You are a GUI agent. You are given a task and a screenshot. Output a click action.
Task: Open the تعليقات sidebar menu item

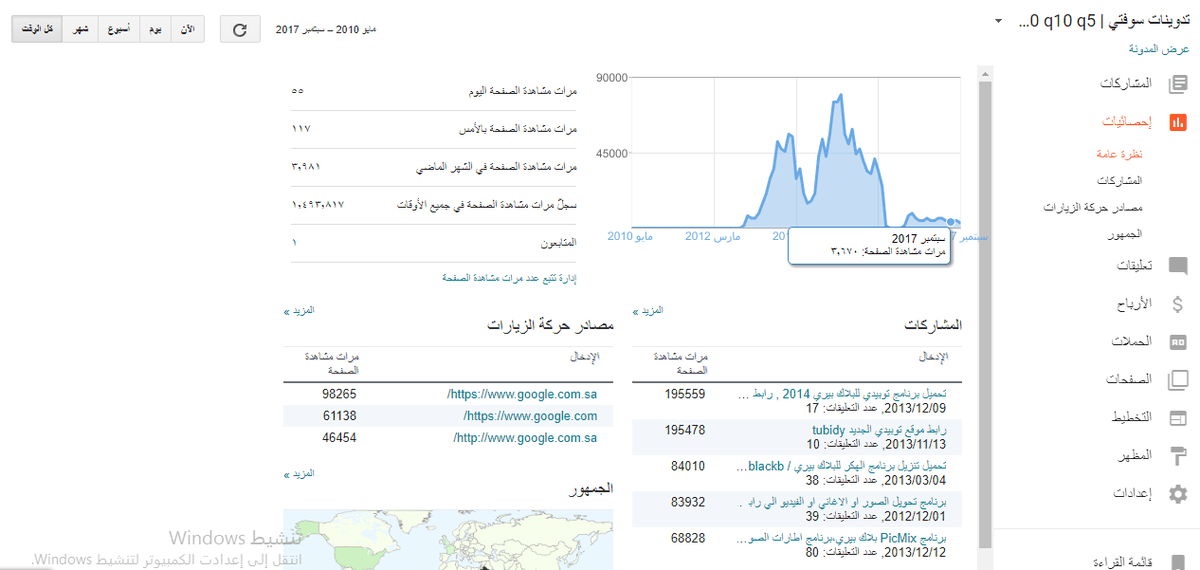1134,266
